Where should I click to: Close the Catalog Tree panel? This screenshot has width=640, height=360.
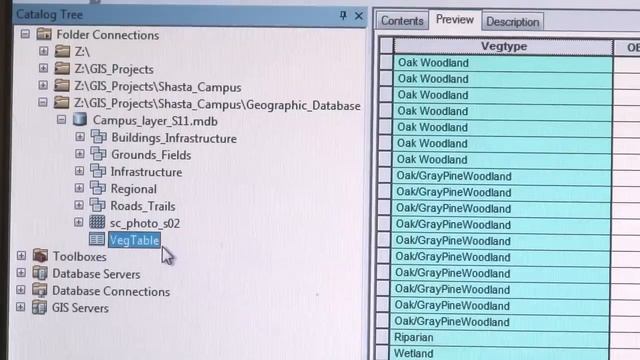click(x=359, y=16)
